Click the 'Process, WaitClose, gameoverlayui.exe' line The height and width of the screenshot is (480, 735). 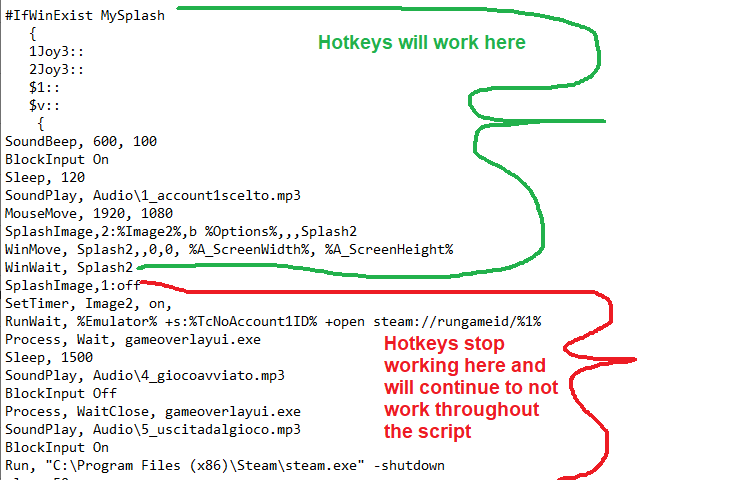[x=153, y=412]
